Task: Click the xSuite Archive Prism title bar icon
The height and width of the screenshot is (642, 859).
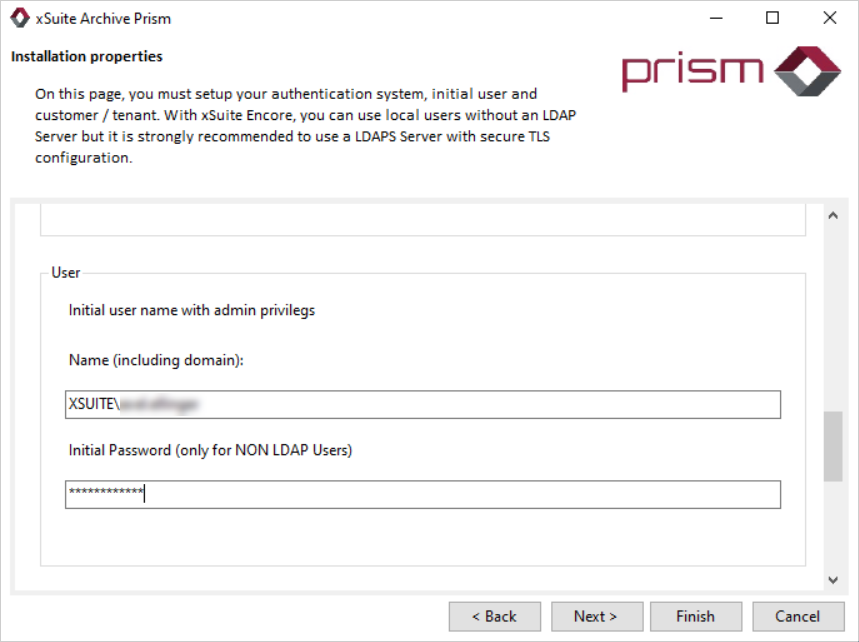Action: point(19,18)
